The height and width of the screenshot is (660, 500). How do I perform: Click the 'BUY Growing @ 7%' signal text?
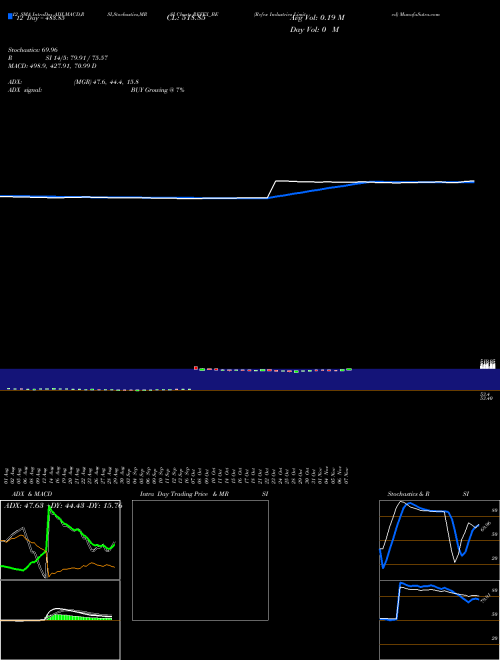click(x=157, y=90)
